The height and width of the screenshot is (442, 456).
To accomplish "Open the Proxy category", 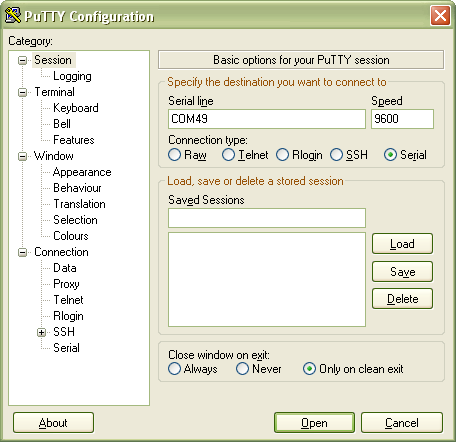I will coord(66,284).
